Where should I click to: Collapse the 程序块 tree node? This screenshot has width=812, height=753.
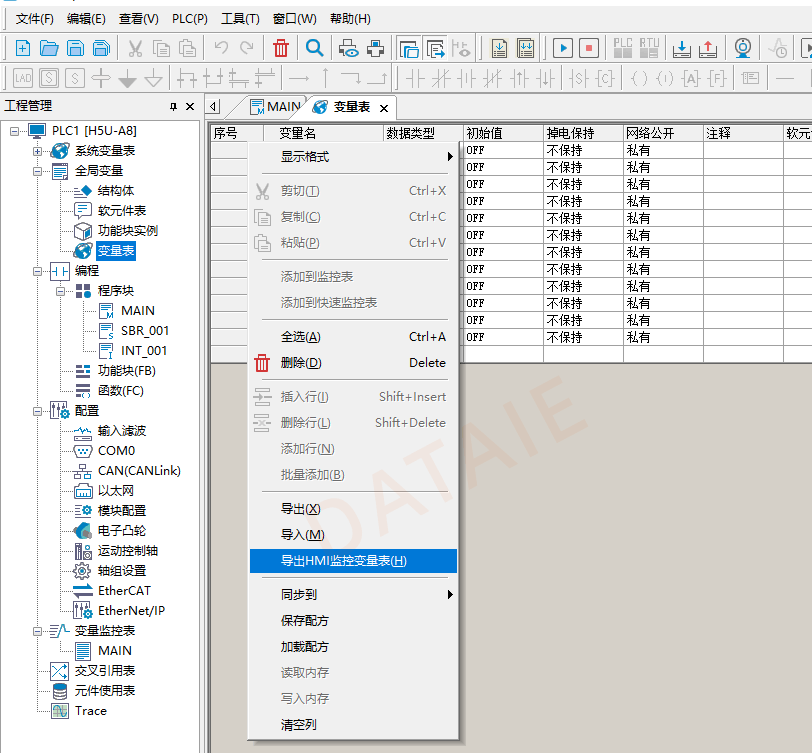pyautogui.click(x=61, y=291)
